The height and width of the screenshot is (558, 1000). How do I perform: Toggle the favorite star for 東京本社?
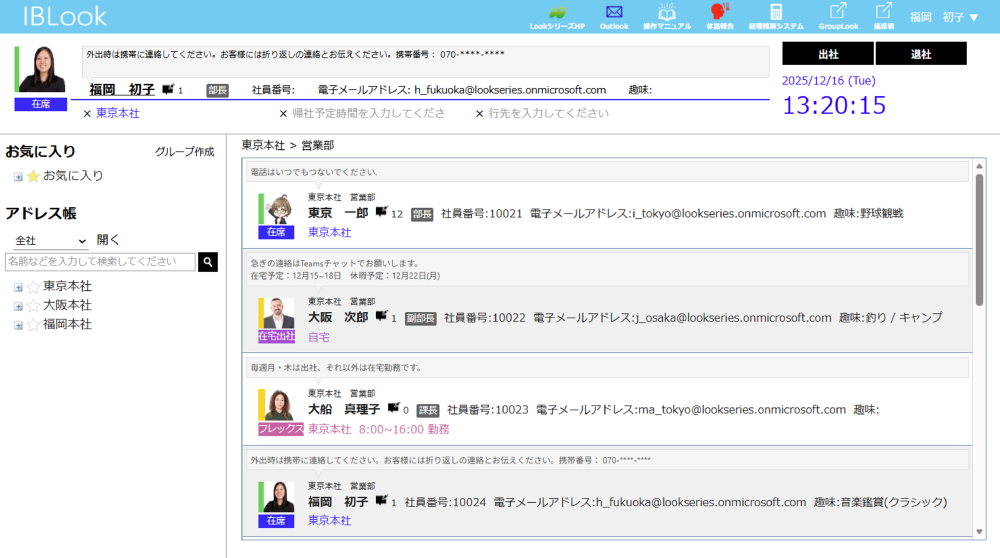[33, 287]
